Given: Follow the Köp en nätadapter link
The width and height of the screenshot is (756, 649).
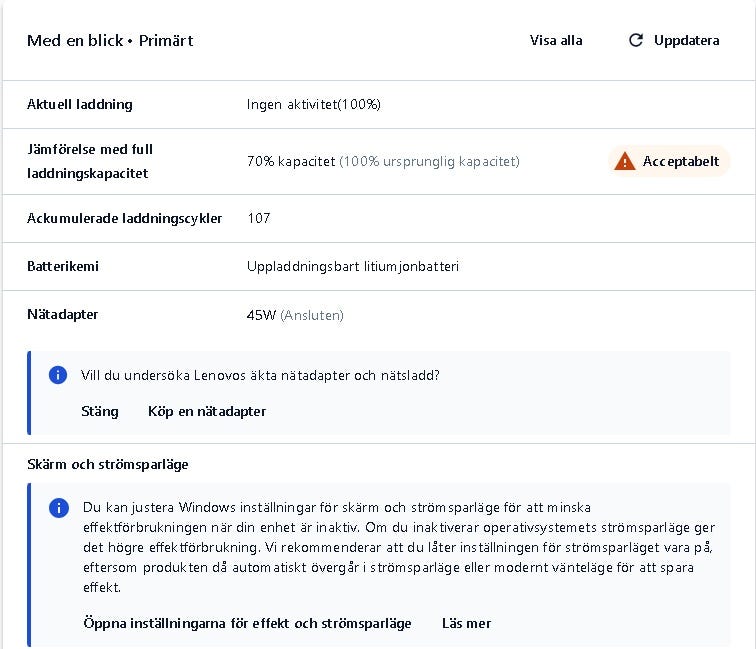Looking at the screenshot, I should coord(207,411).
